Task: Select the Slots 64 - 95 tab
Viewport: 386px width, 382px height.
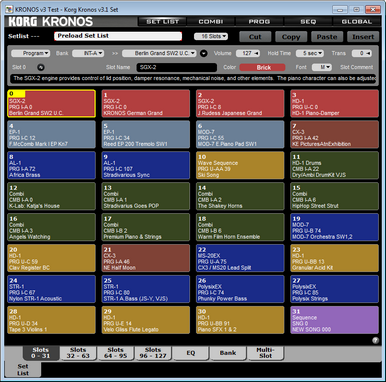Action: (x=115, y=353)
